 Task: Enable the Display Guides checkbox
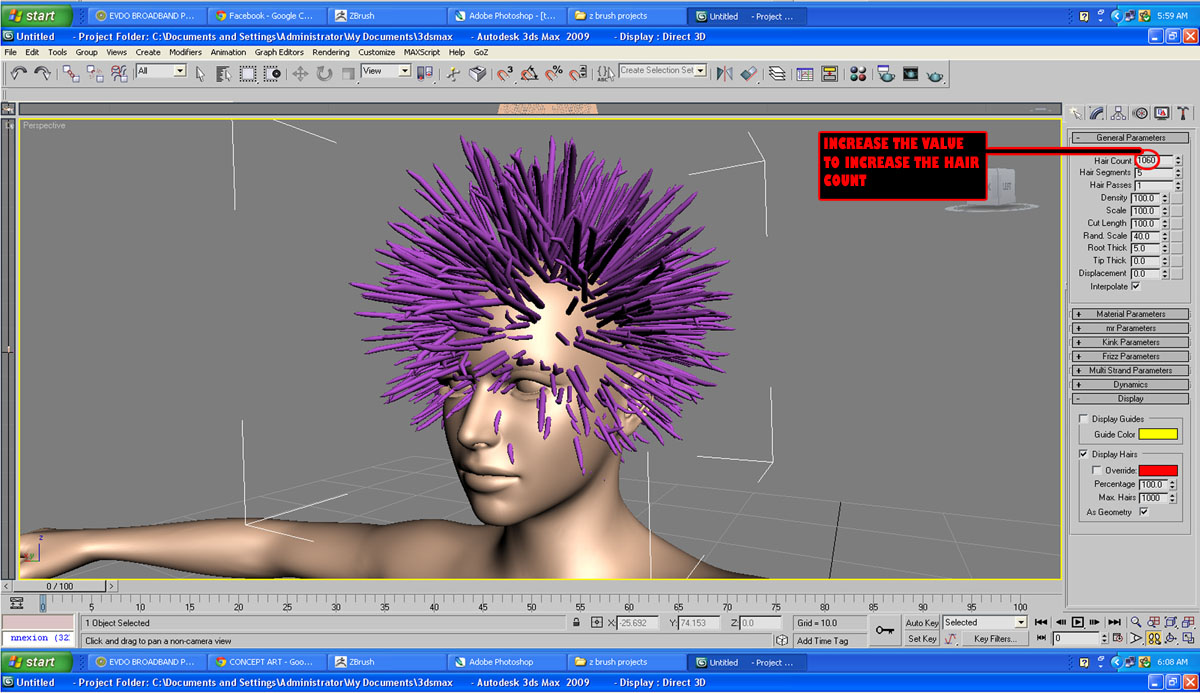click(1084, 419)
